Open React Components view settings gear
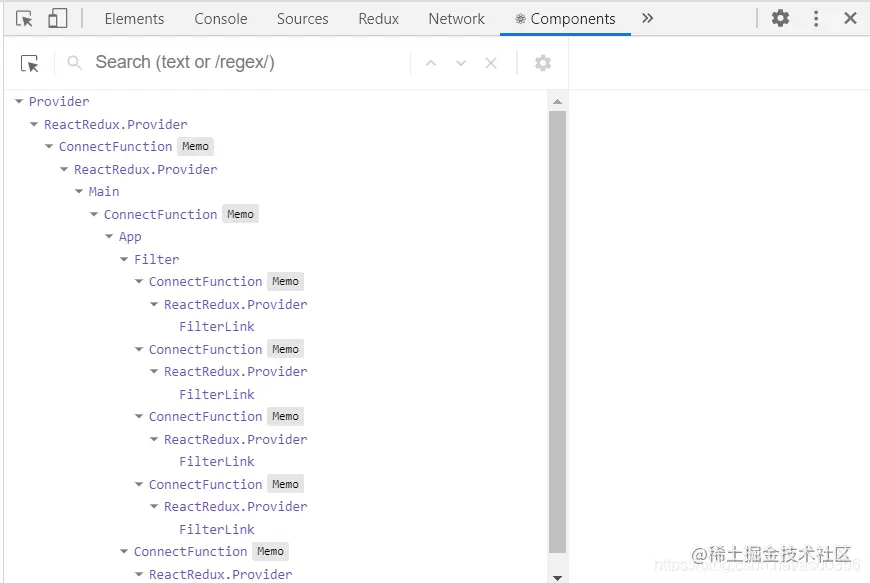870x583 pixels. click(543, 63)
